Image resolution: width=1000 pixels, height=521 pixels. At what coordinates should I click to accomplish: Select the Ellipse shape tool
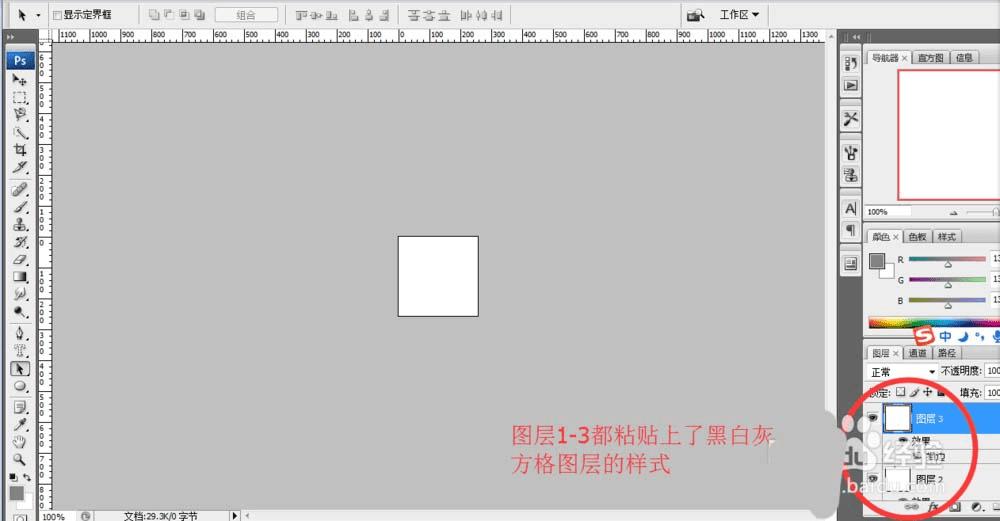(x=20, y=386)
